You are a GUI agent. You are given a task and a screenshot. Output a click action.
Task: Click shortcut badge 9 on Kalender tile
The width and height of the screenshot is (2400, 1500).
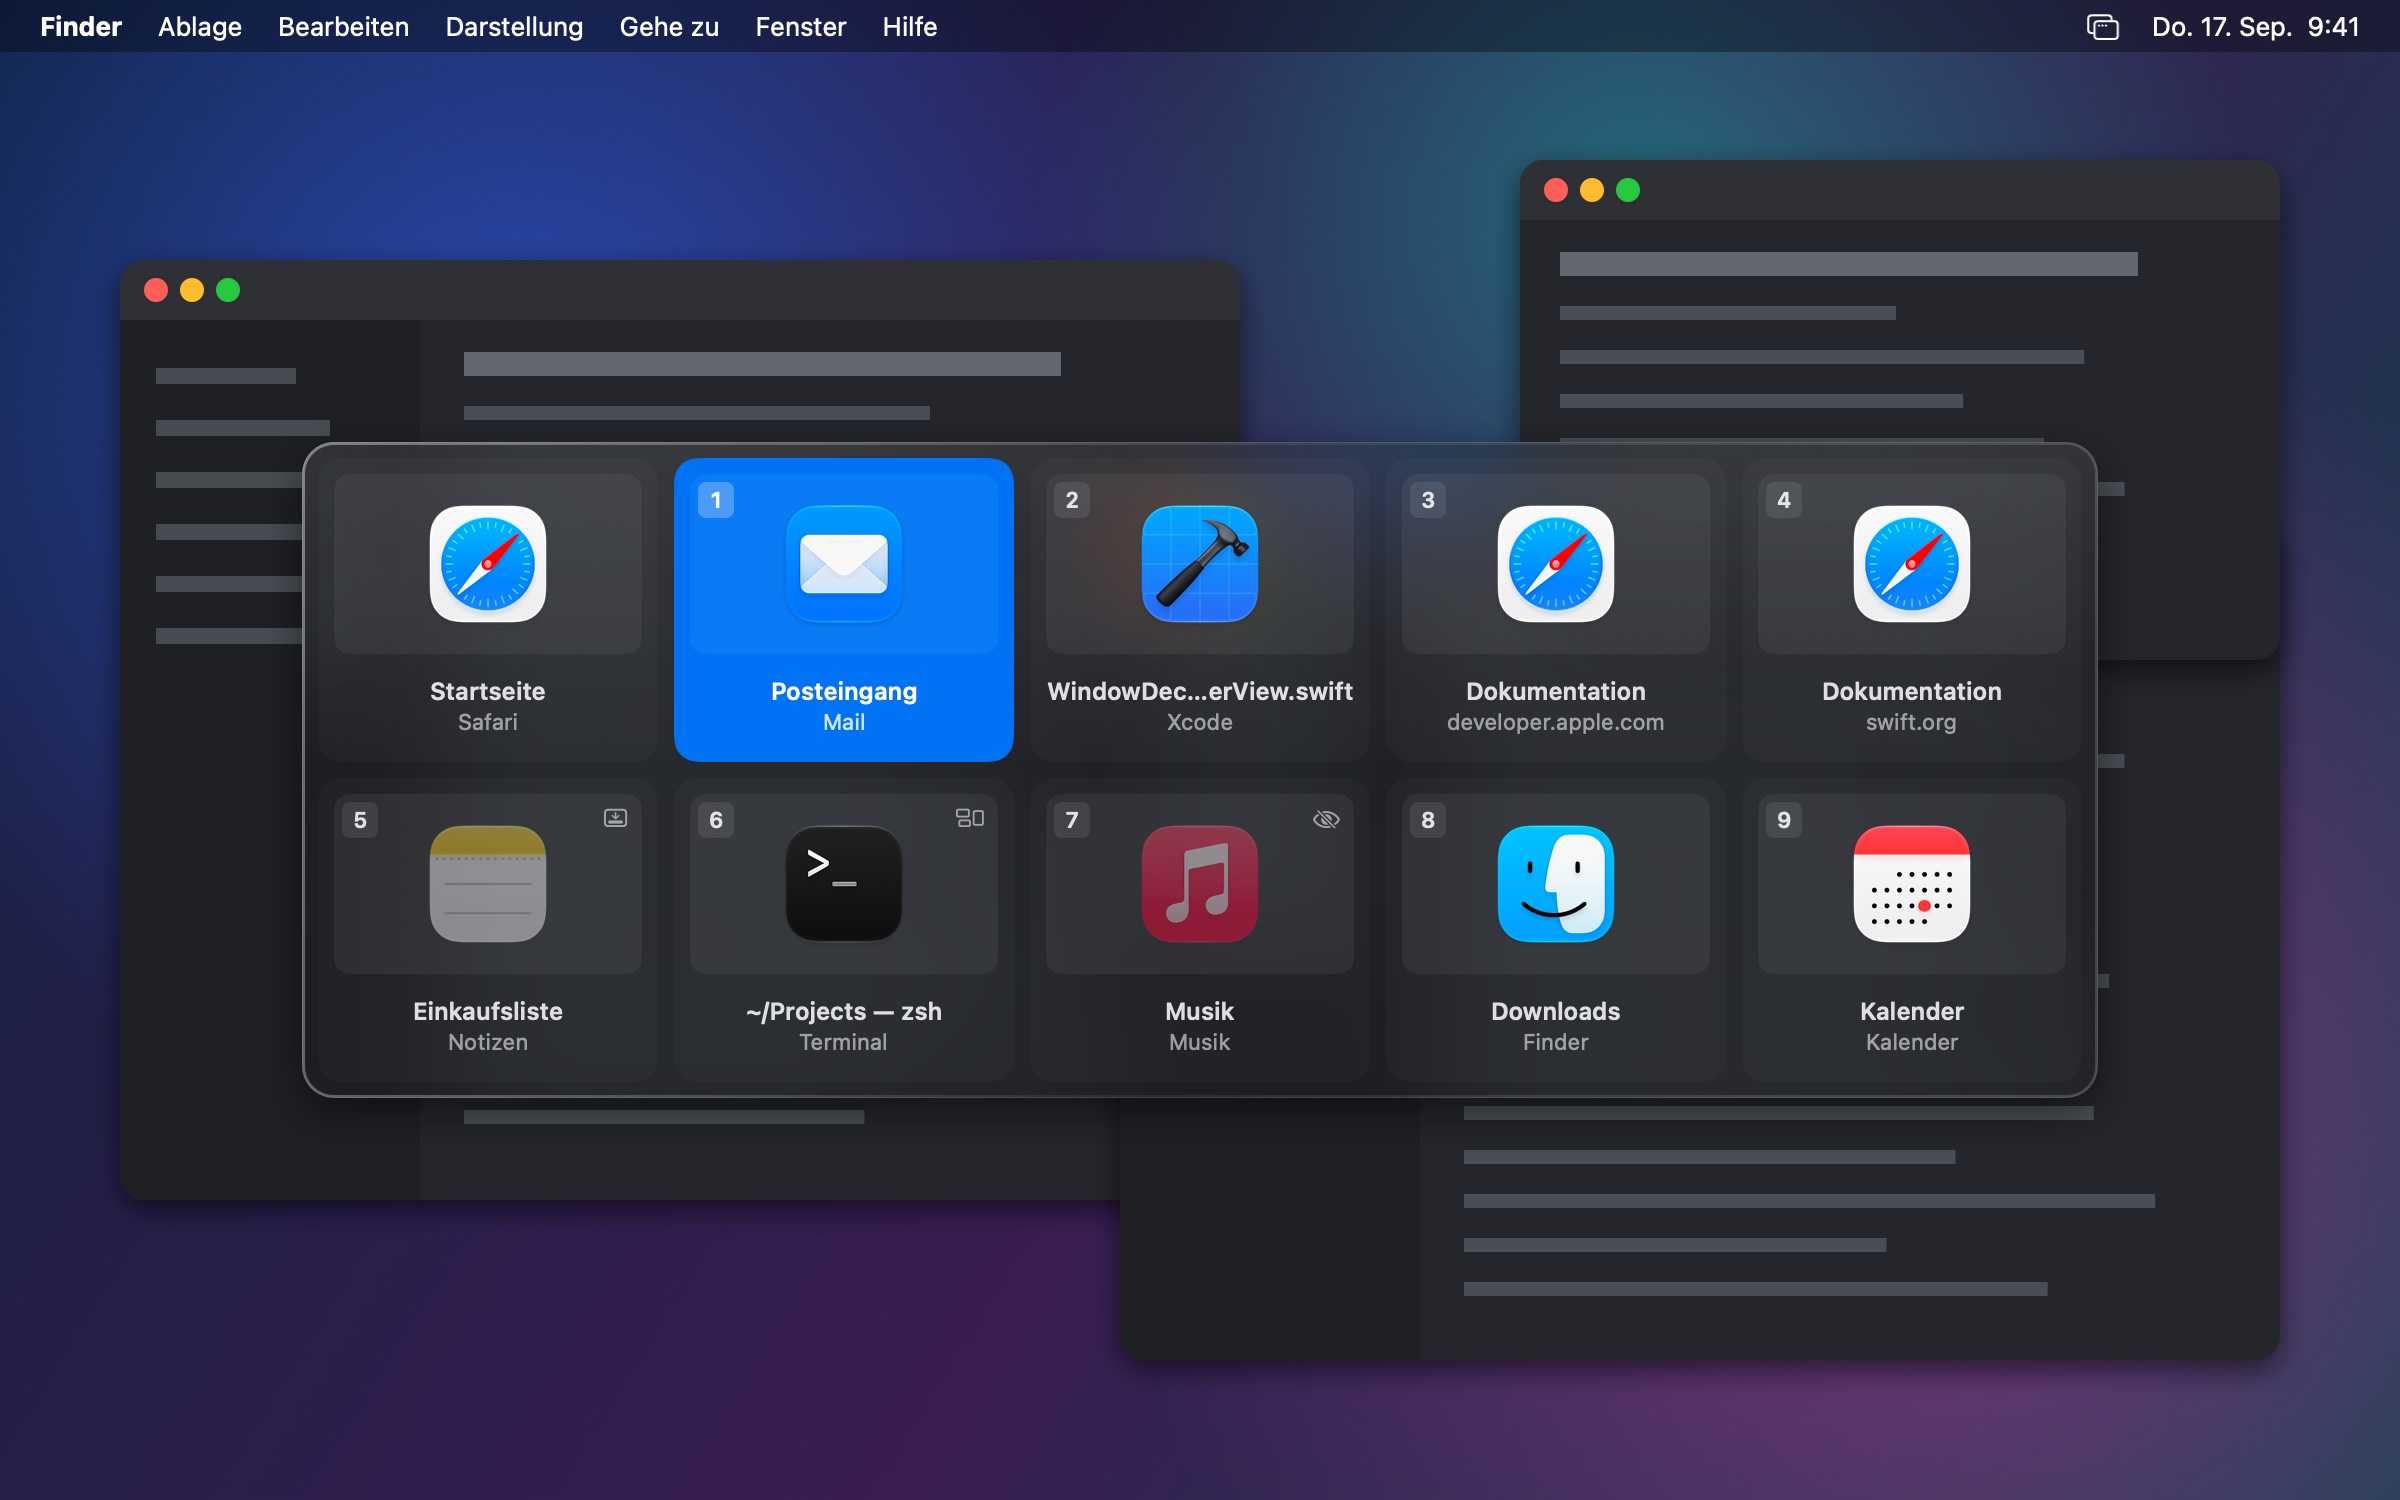(1784, 820)
